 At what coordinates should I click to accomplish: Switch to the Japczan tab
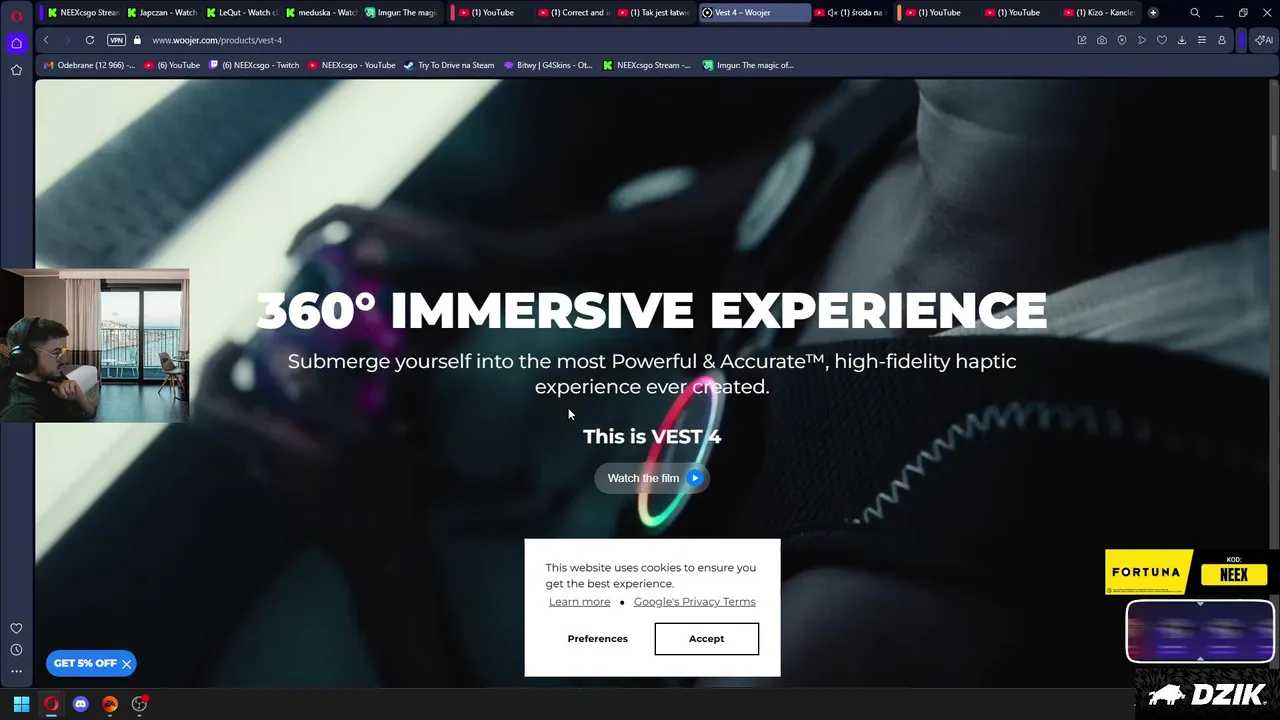tap(161, 13)
